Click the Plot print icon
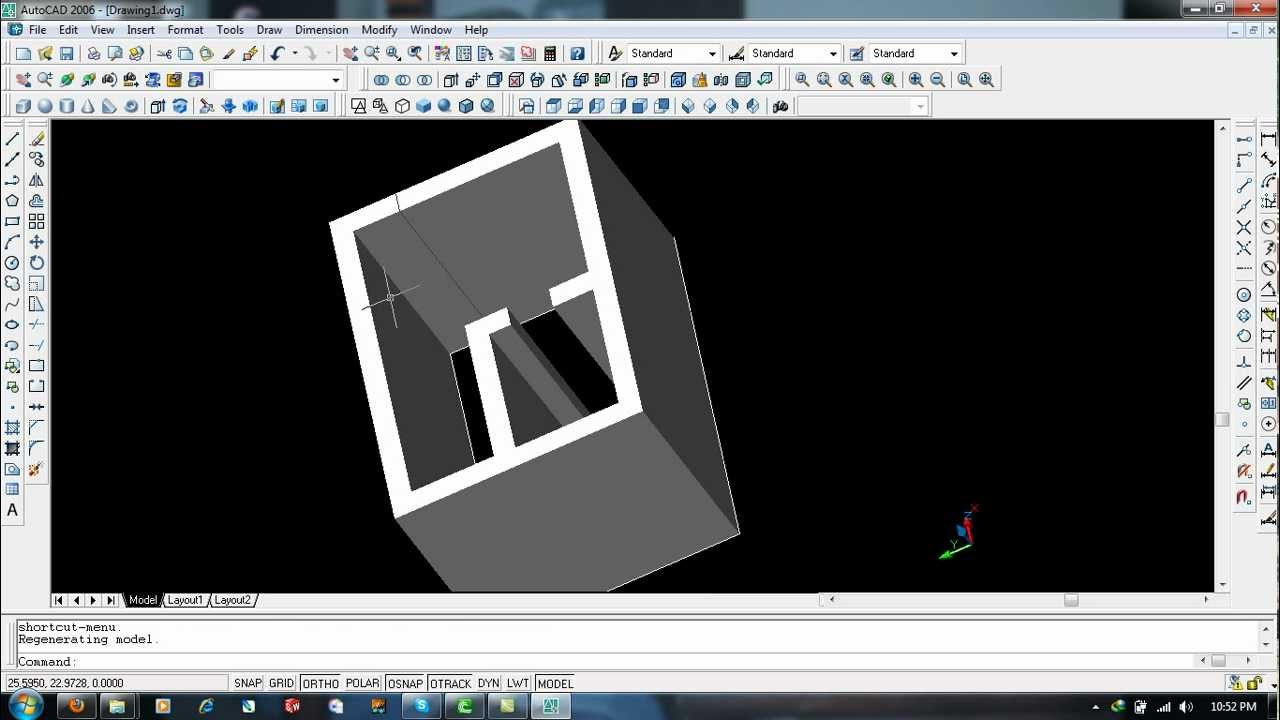 (x=93, y=54)
